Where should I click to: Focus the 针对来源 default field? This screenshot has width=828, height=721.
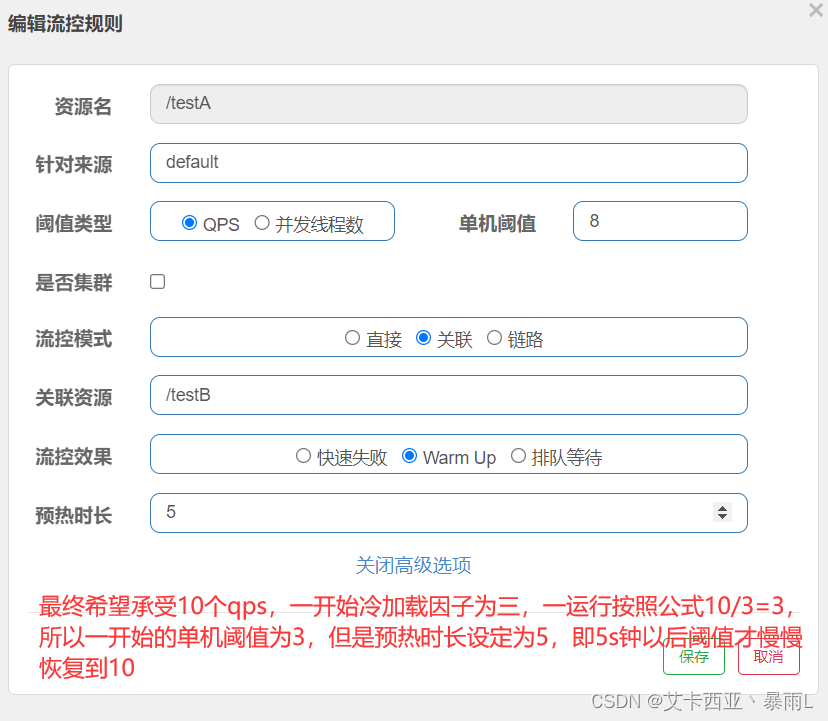(449, 163)
